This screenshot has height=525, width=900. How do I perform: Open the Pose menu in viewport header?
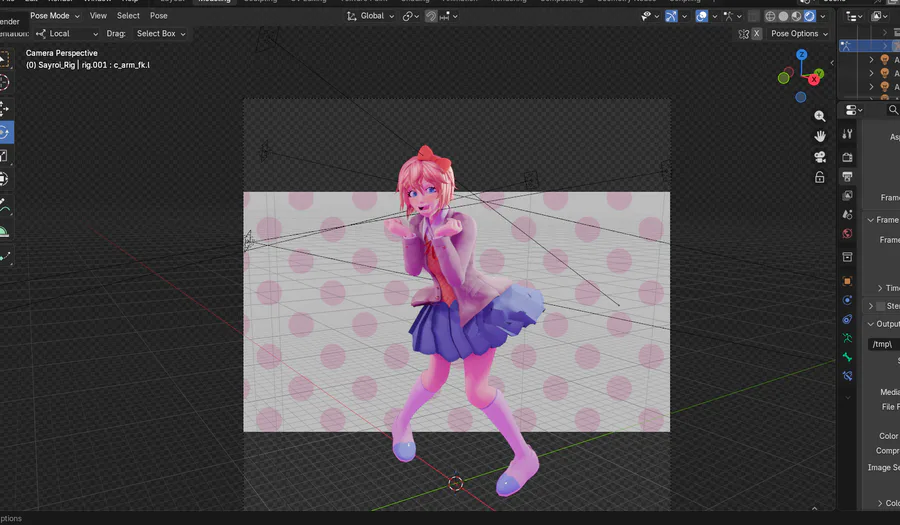coord(158,16)
